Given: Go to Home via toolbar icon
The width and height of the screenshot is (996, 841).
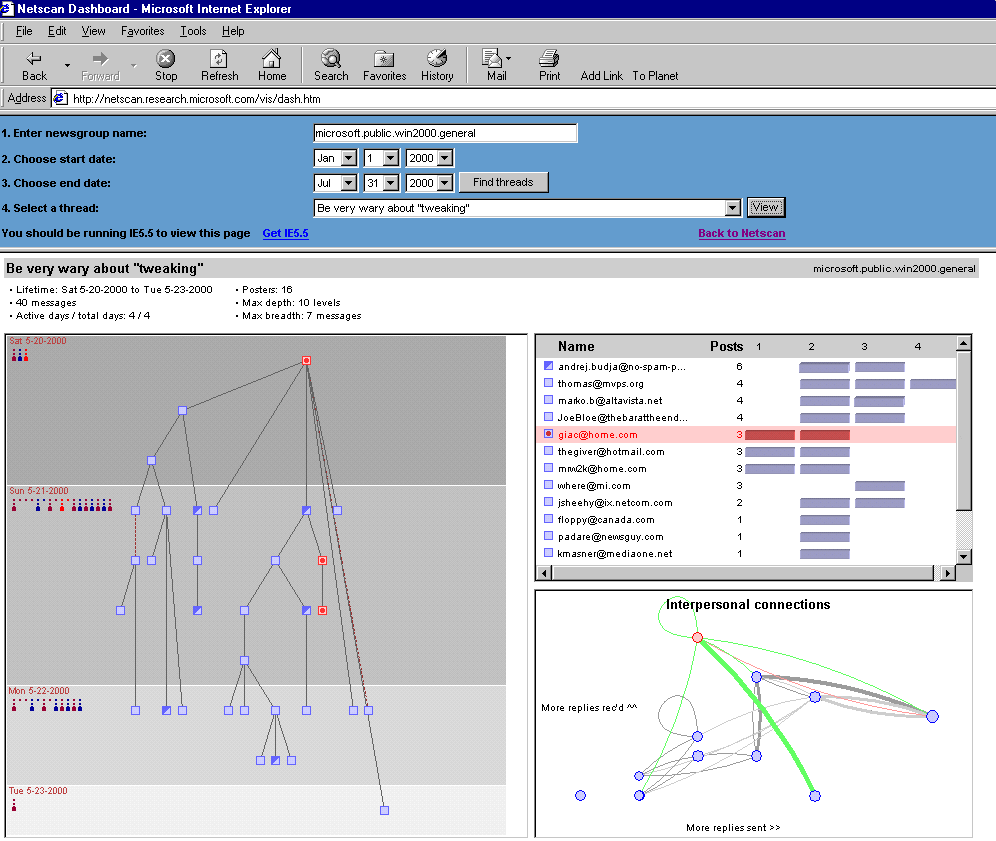Looking at the screenshot, I should [271, 60].
